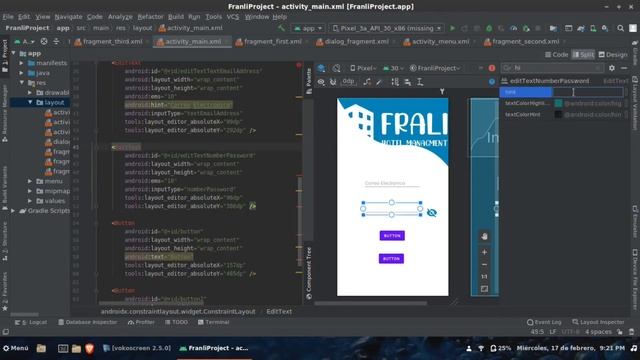The image size is (640, 360).
Task: Select design surface layers icon
Action: [321, 68]
